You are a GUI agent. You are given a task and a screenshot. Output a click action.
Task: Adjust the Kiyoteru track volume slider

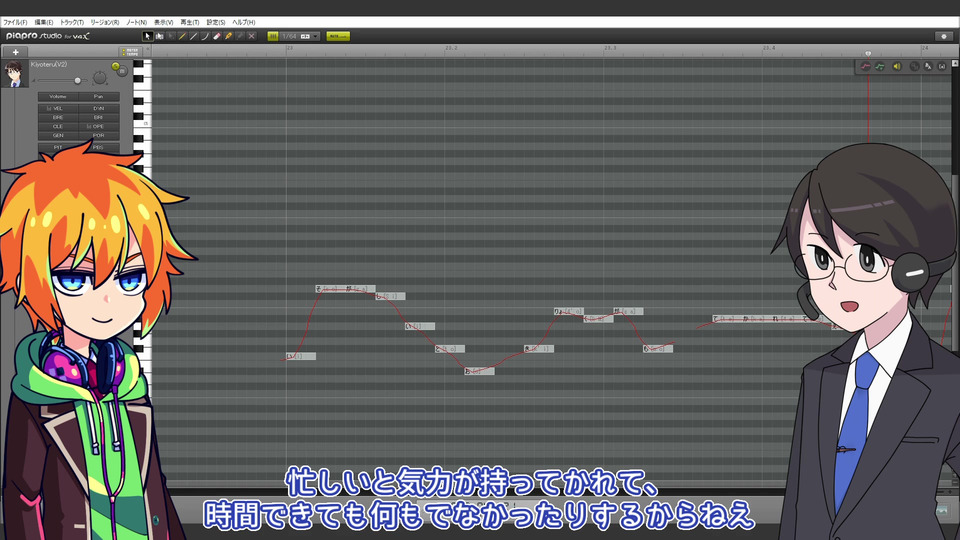point(77,80)
